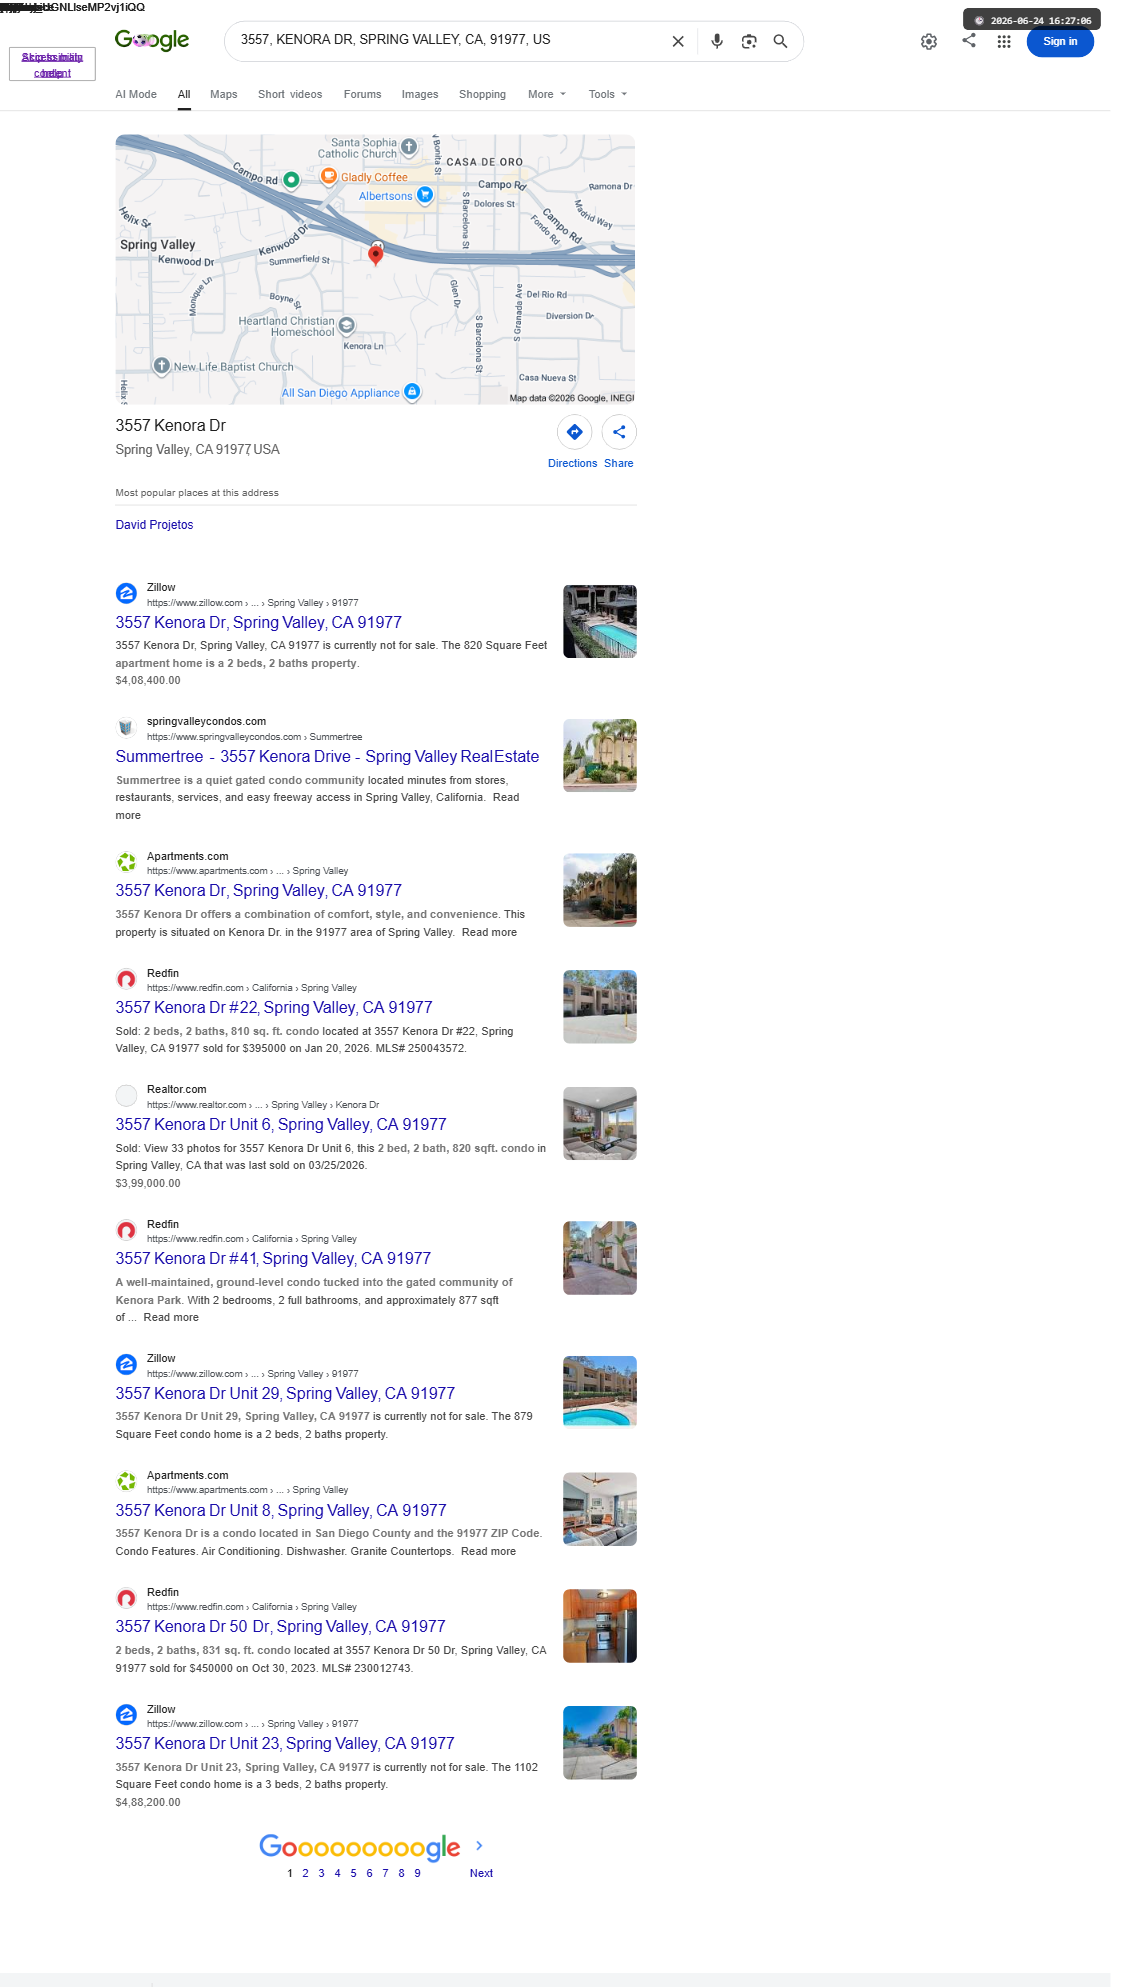Click the Santa Sophia Catholic Church marker
The height and width of the screenshot is (1987, 1124).
pos(409,147)
